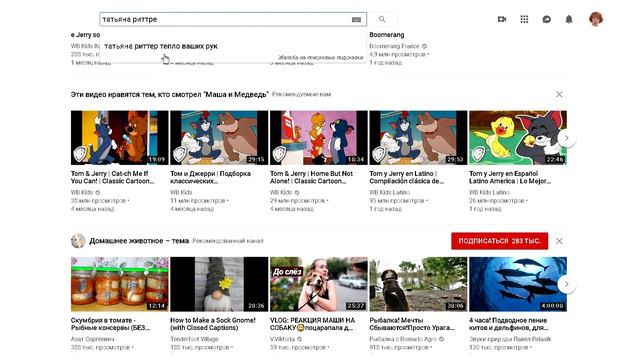Open title "Скумбрия в томате"
This screenshot has width=640, height=360.
[110, 324]
